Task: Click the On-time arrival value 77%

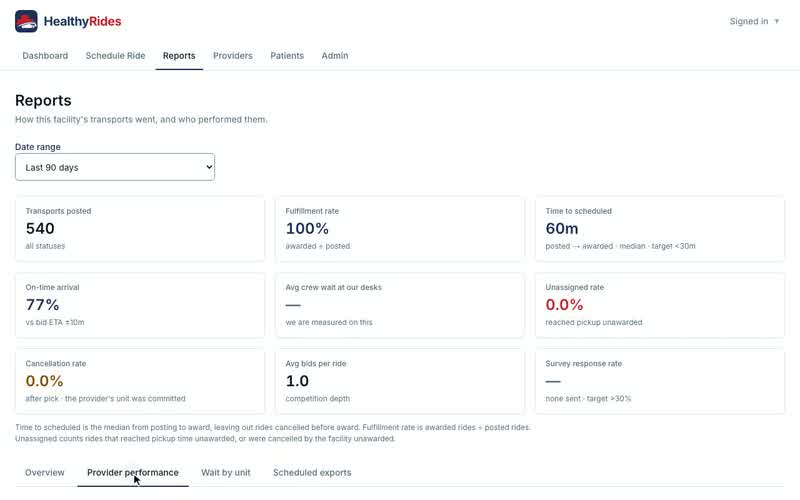Action: coord(42,305)
